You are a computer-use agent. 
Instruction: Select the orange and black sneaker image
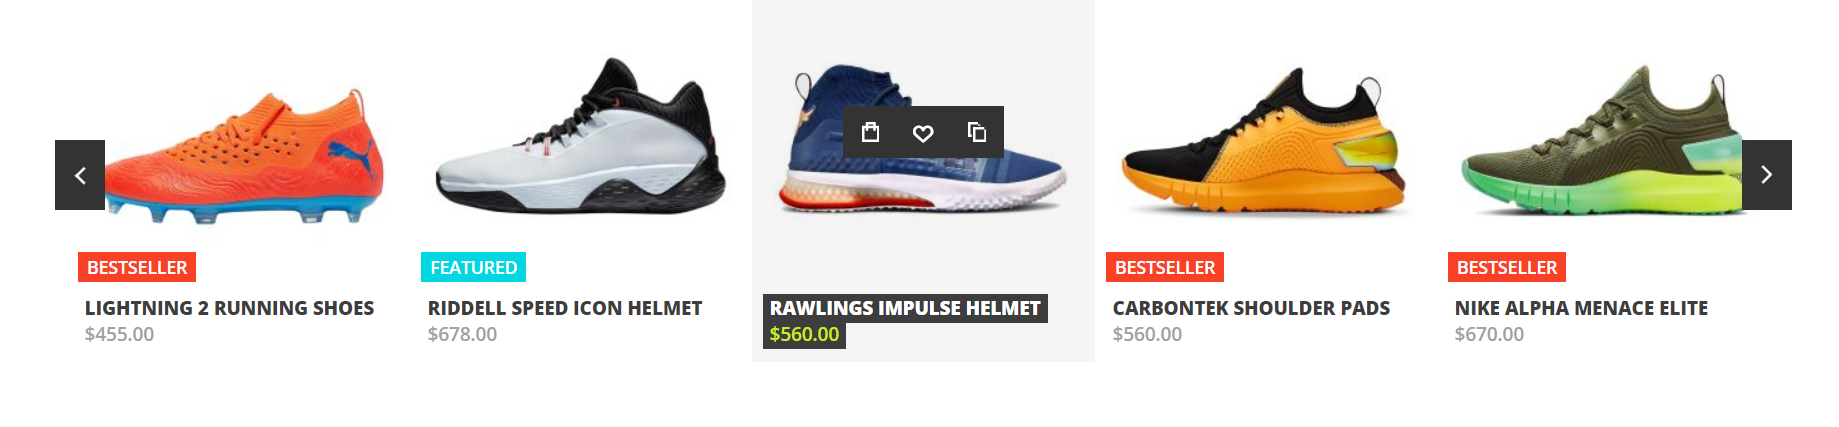tap(1265, 140)
